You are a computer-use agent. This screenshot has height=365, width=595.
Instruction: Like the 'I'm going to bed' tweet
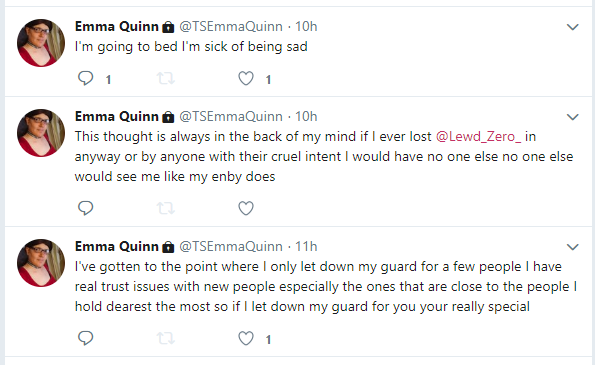(246, 79)
